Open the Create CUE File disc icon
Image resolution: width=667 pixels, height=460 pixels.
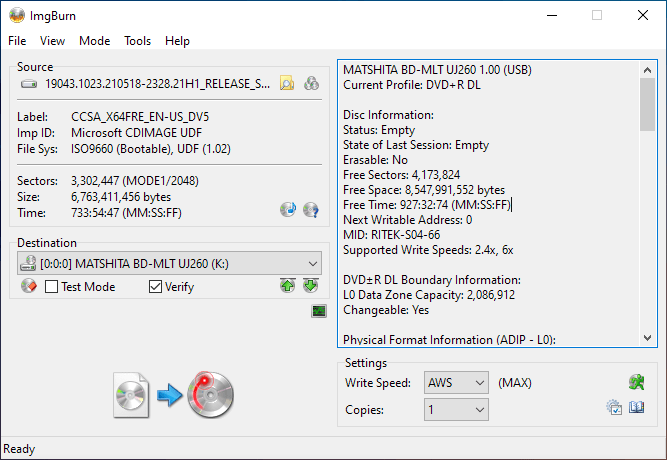[x=311, y=83]
